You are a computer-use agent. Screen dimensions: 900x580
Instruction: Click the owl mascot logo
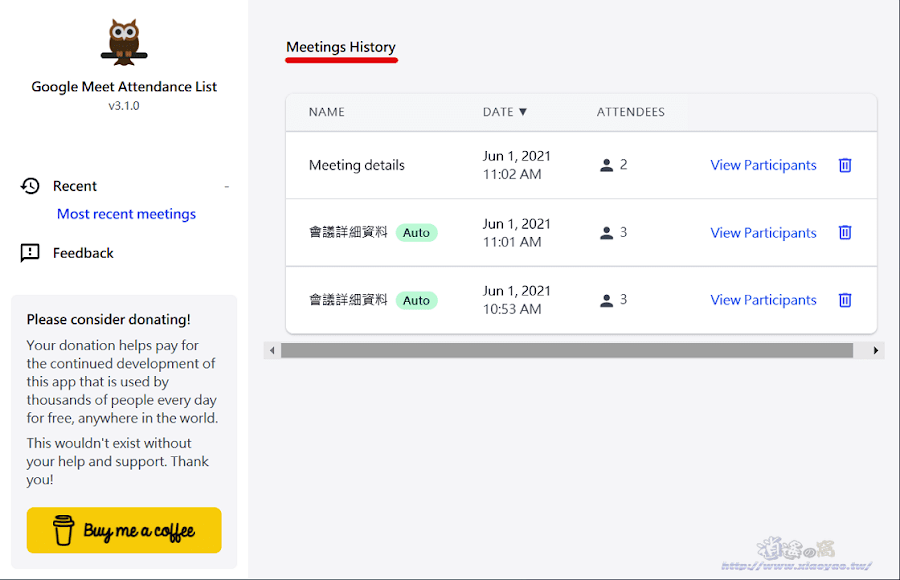pos(124,40)
